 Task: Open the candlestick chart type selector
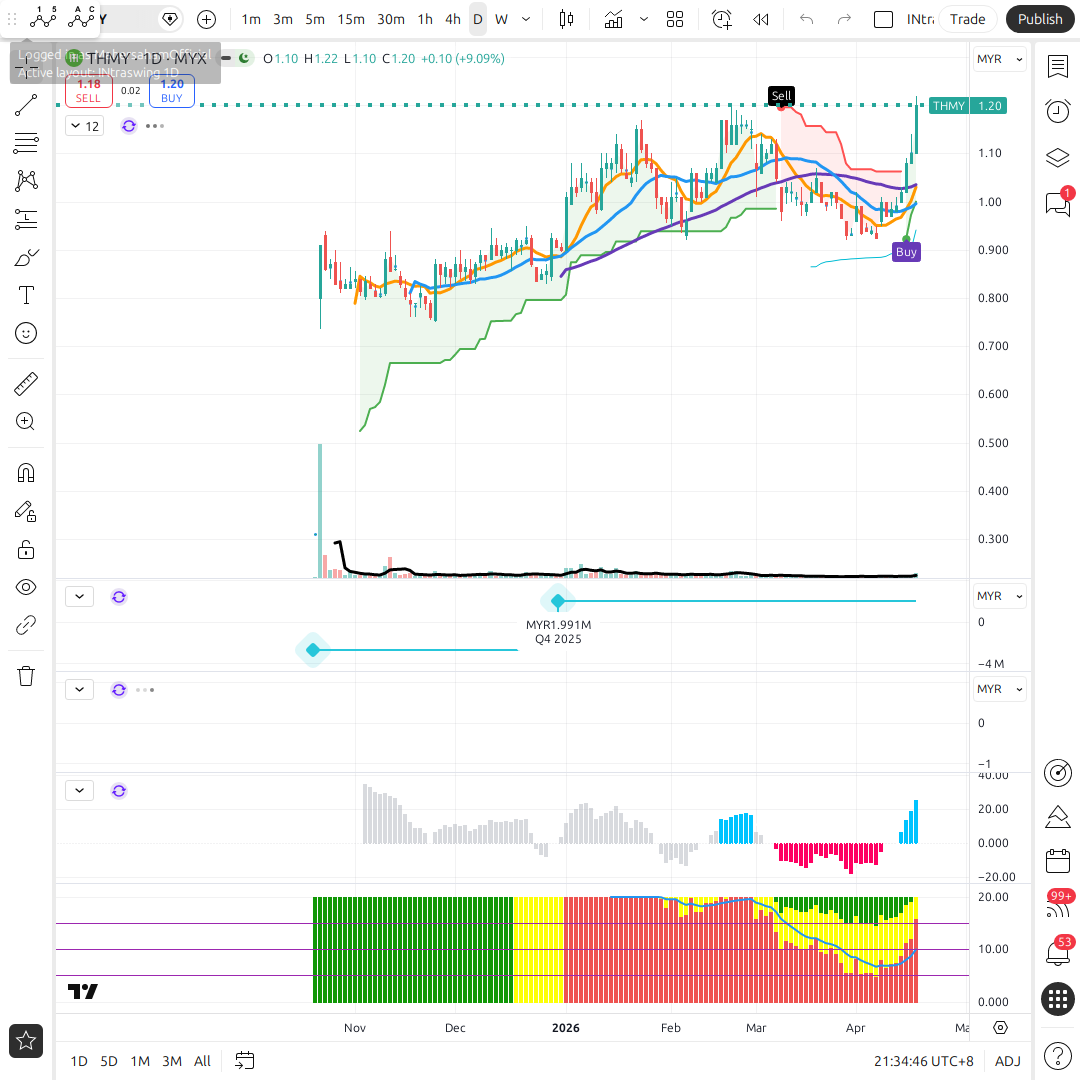pyautogui.click(x=567, y=19)
